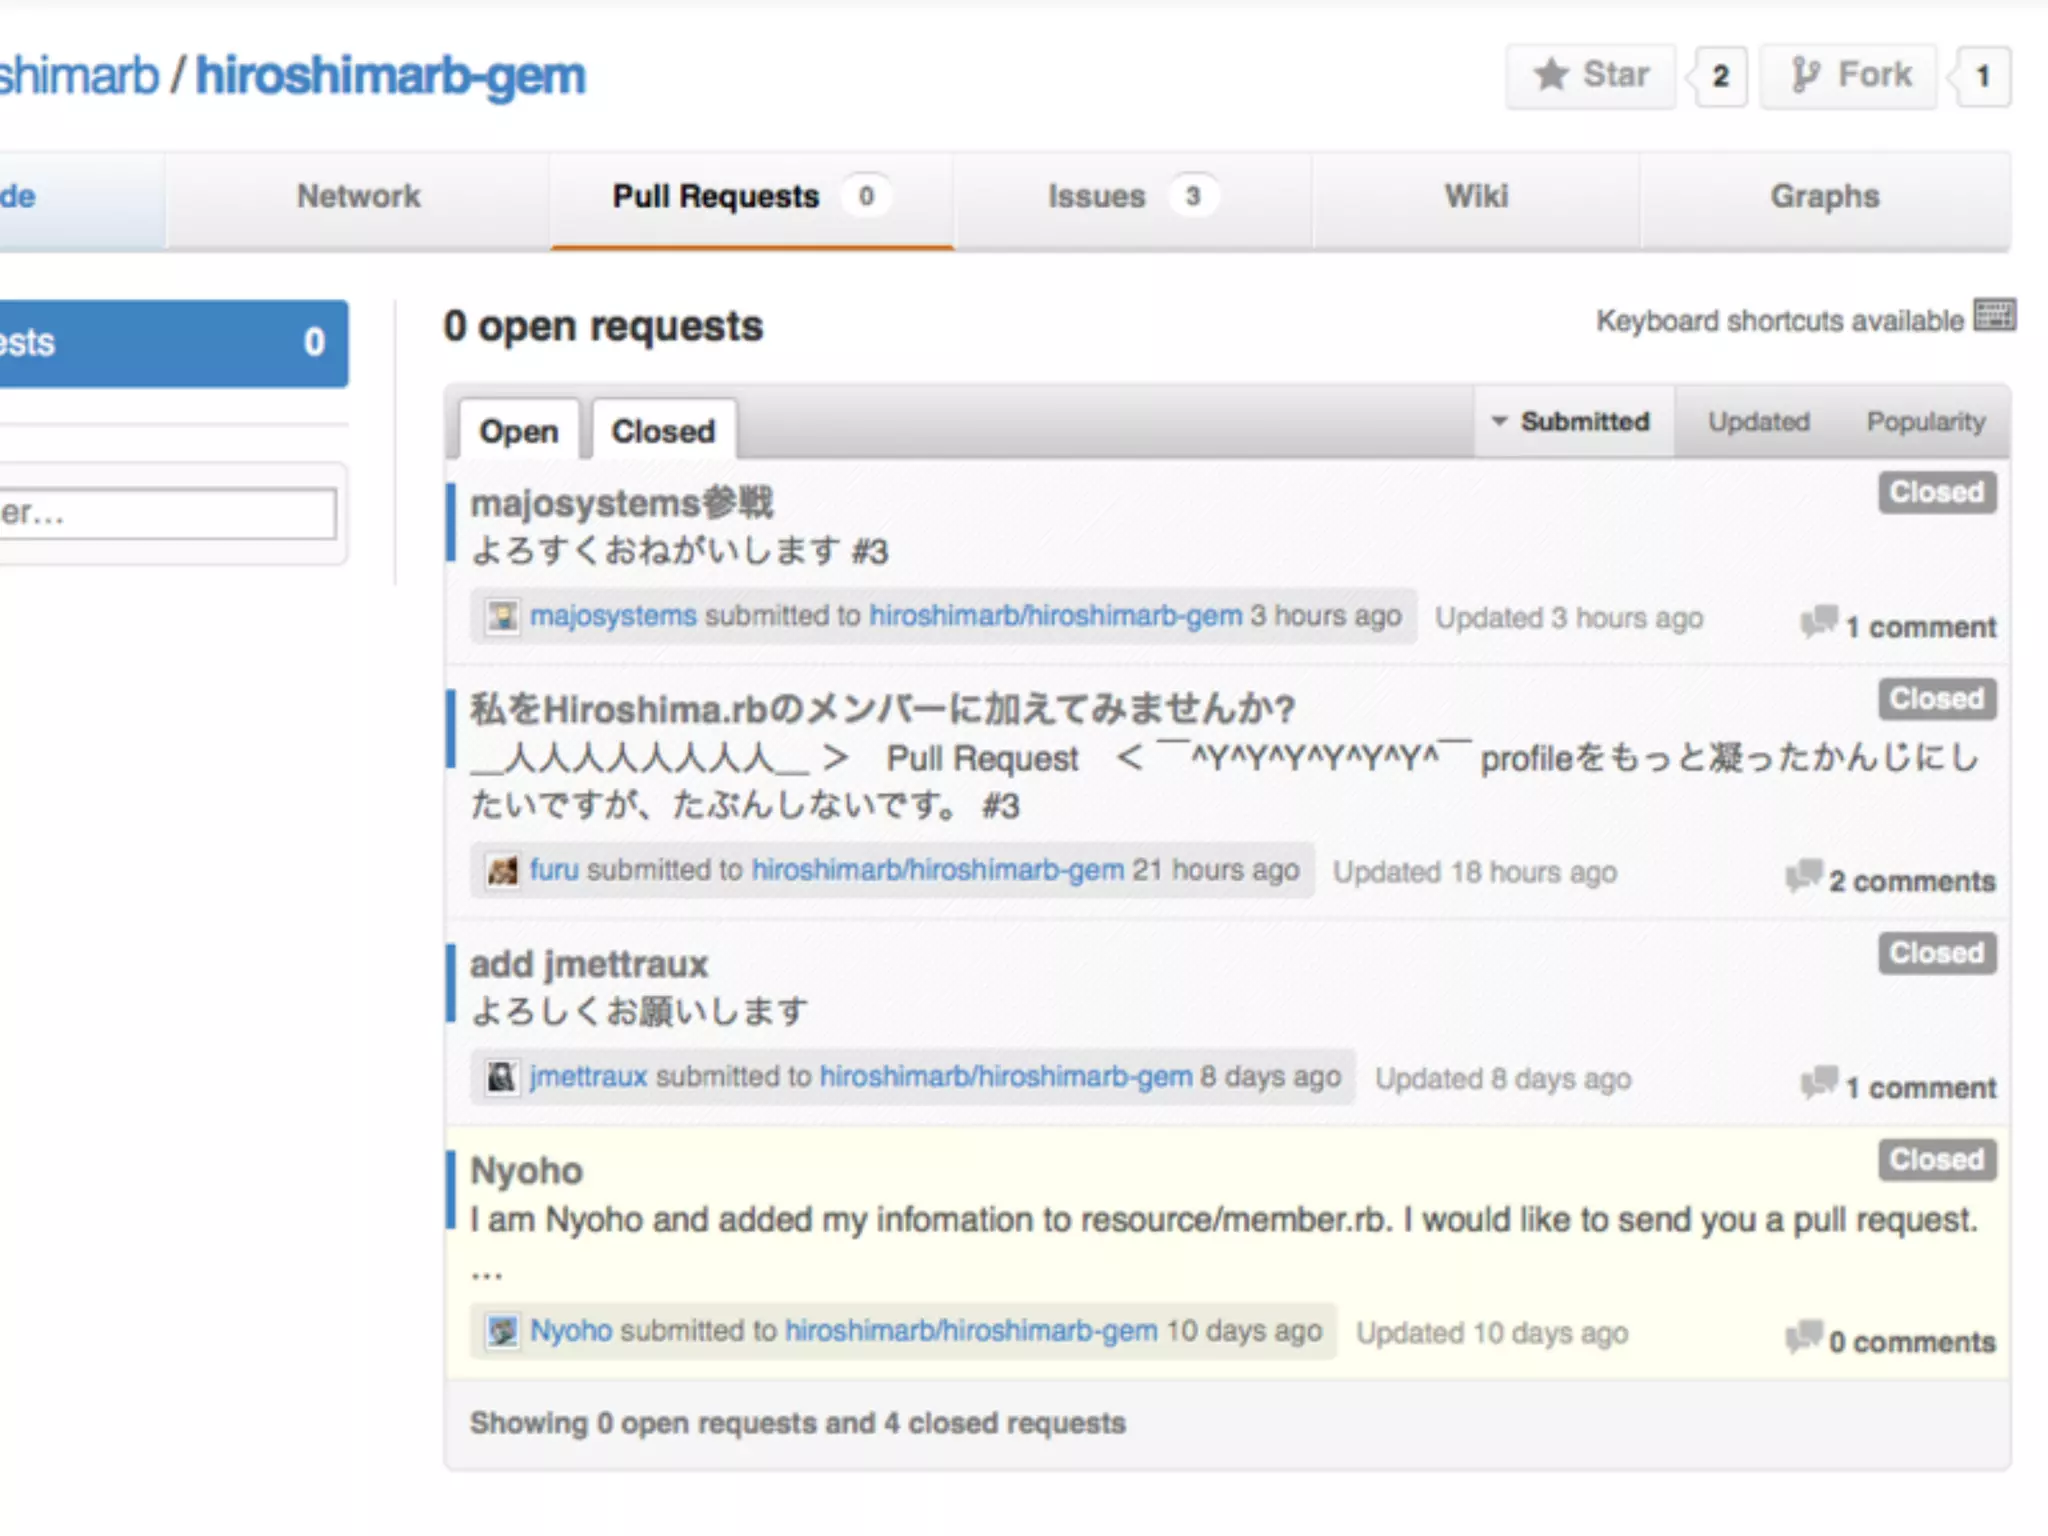Open the 'add jmettraux' pull request
2048x1536 pixels.
(x=589, y=965)
